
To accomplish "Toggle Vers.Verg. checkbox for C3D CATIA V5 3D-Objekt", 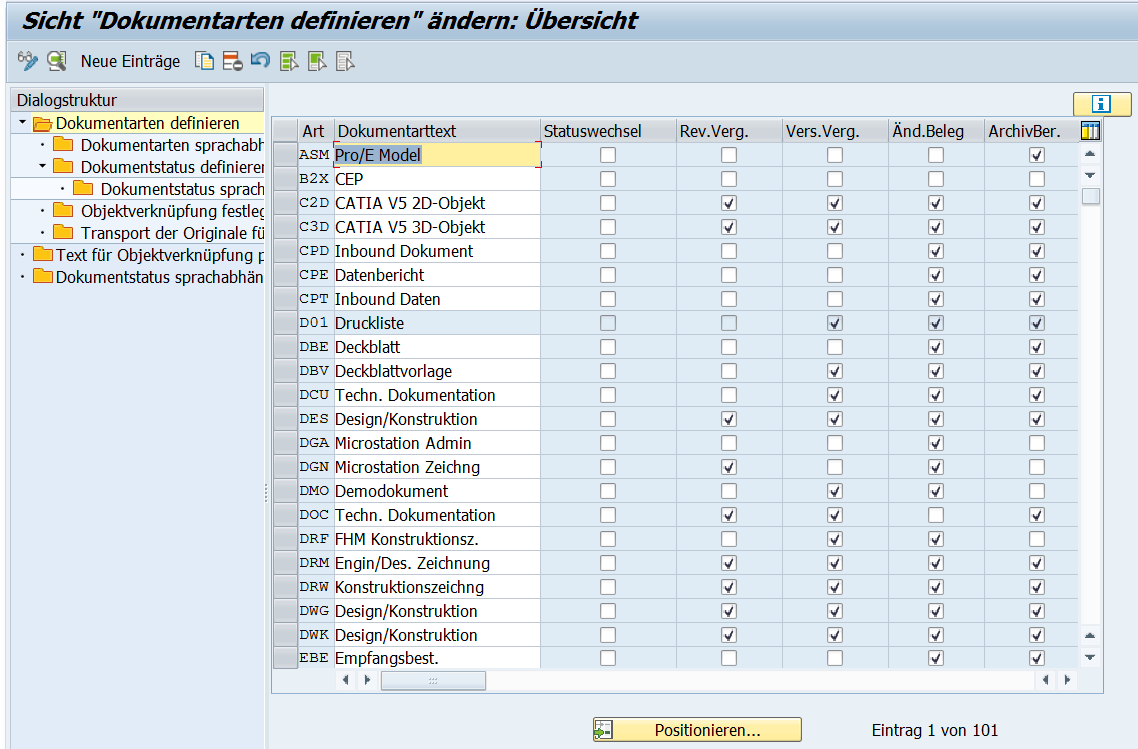I will [x=835, y=227].
